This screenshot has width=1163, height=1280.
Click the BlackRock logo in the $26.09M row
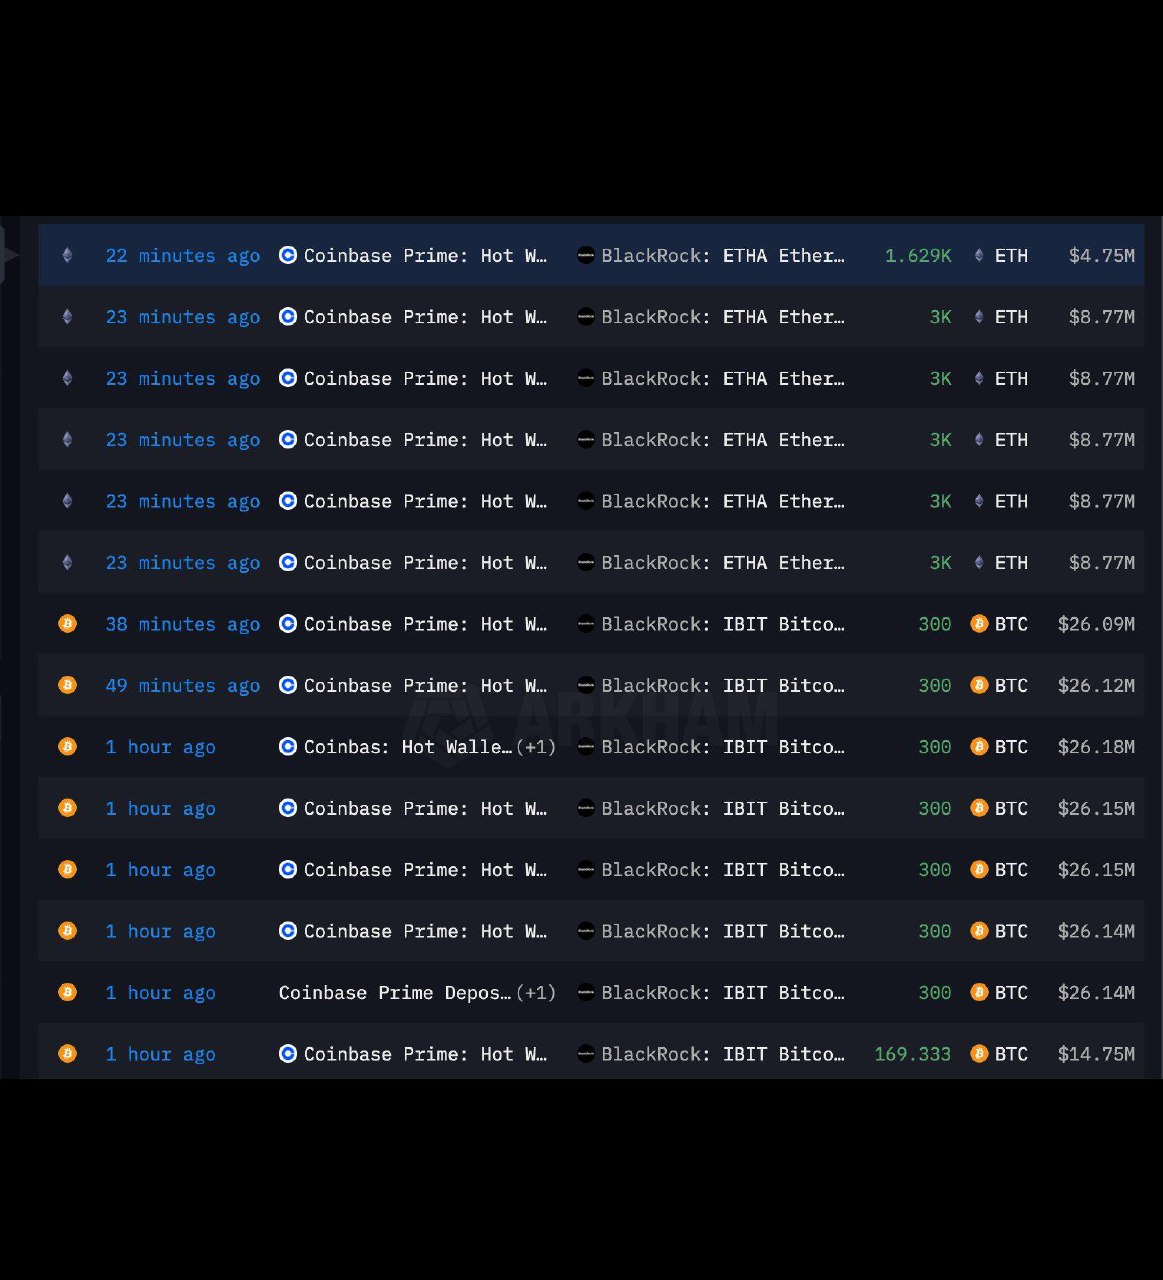[586, 624]
